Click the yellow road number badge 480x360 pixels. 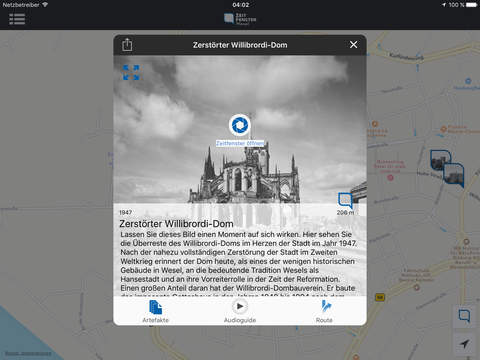380,297
